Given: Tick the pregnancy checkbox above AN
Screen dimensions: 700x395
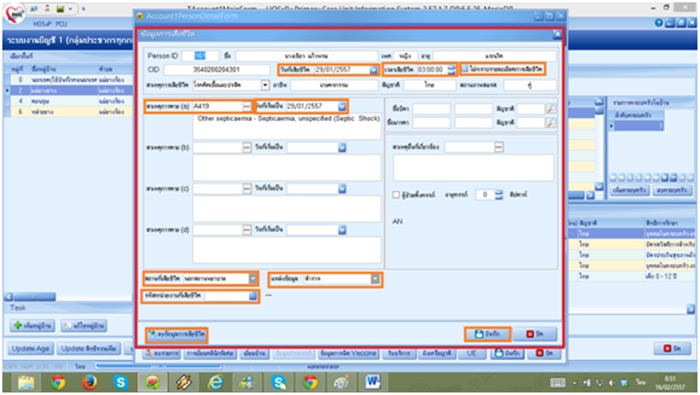Looking at the screenshot, I should point(396,195).
